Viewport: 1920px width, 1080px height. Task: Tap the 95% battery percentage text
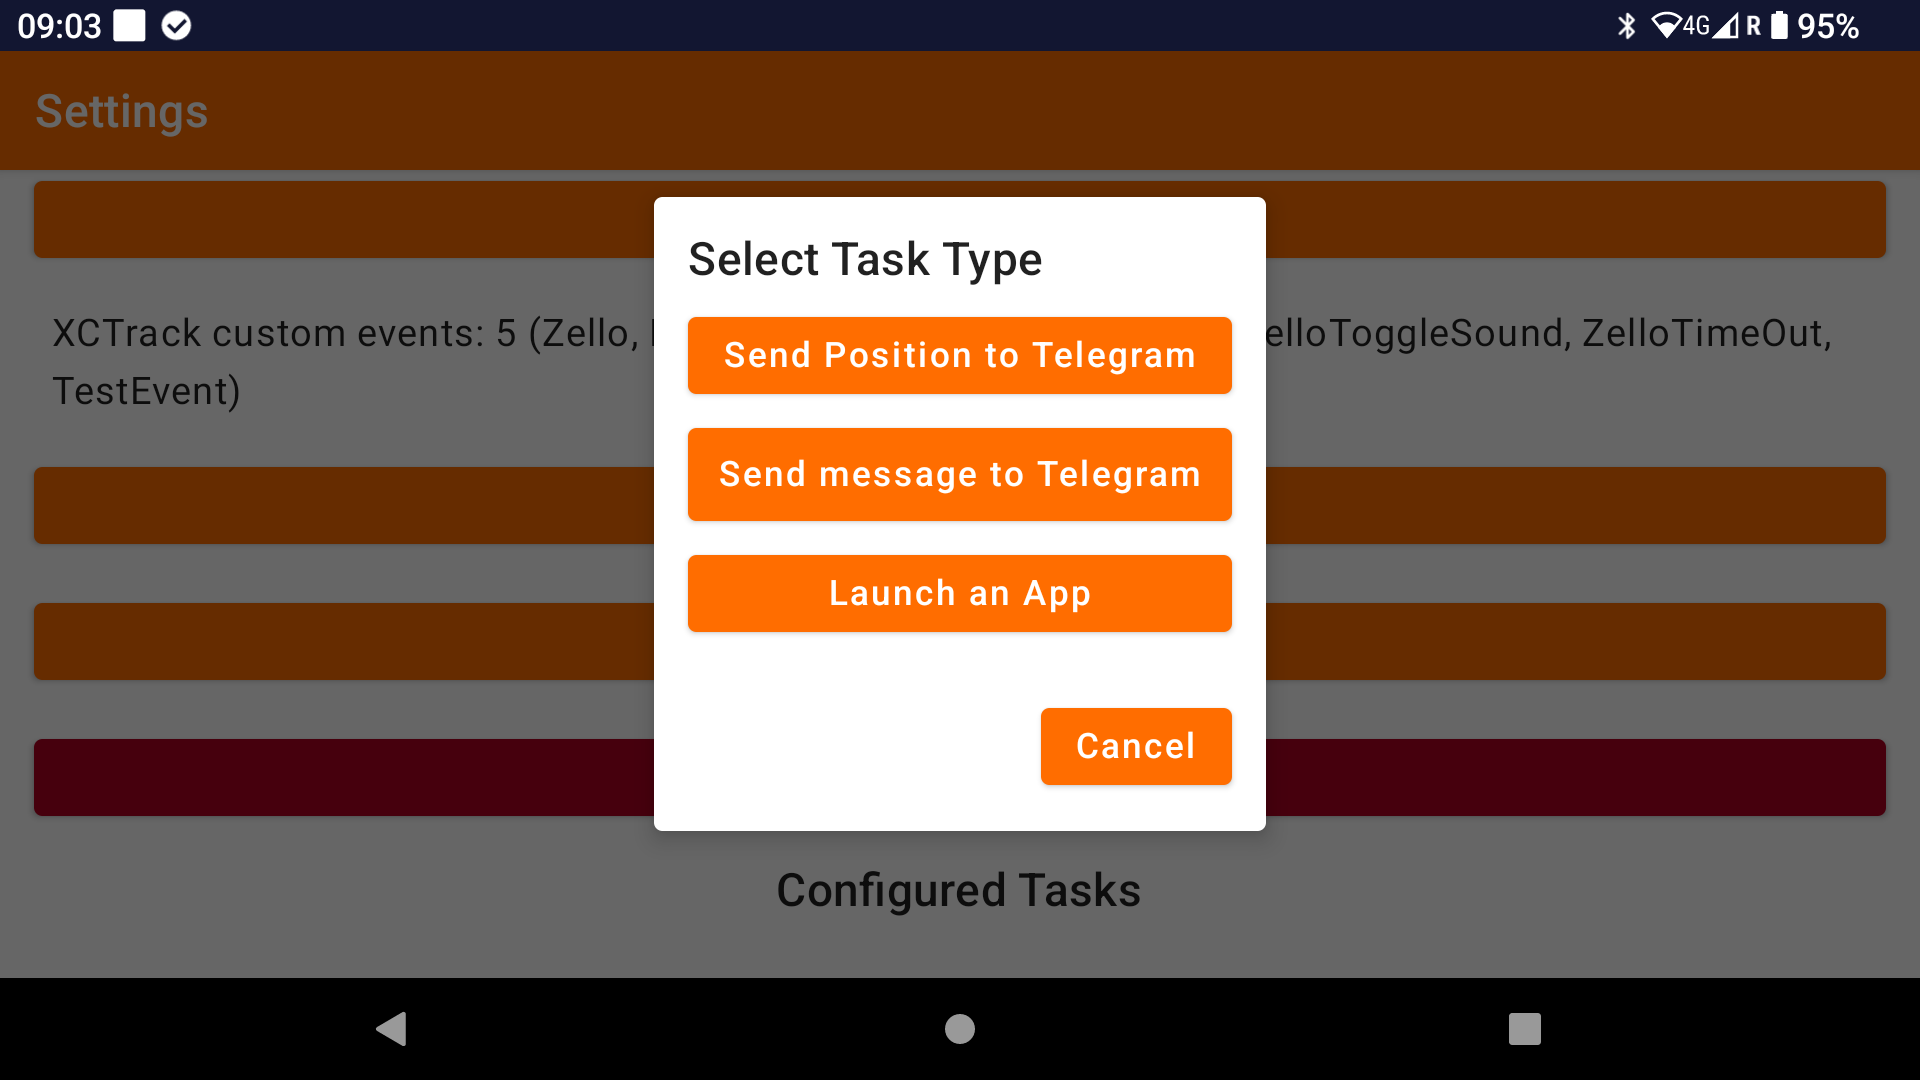1829,26
